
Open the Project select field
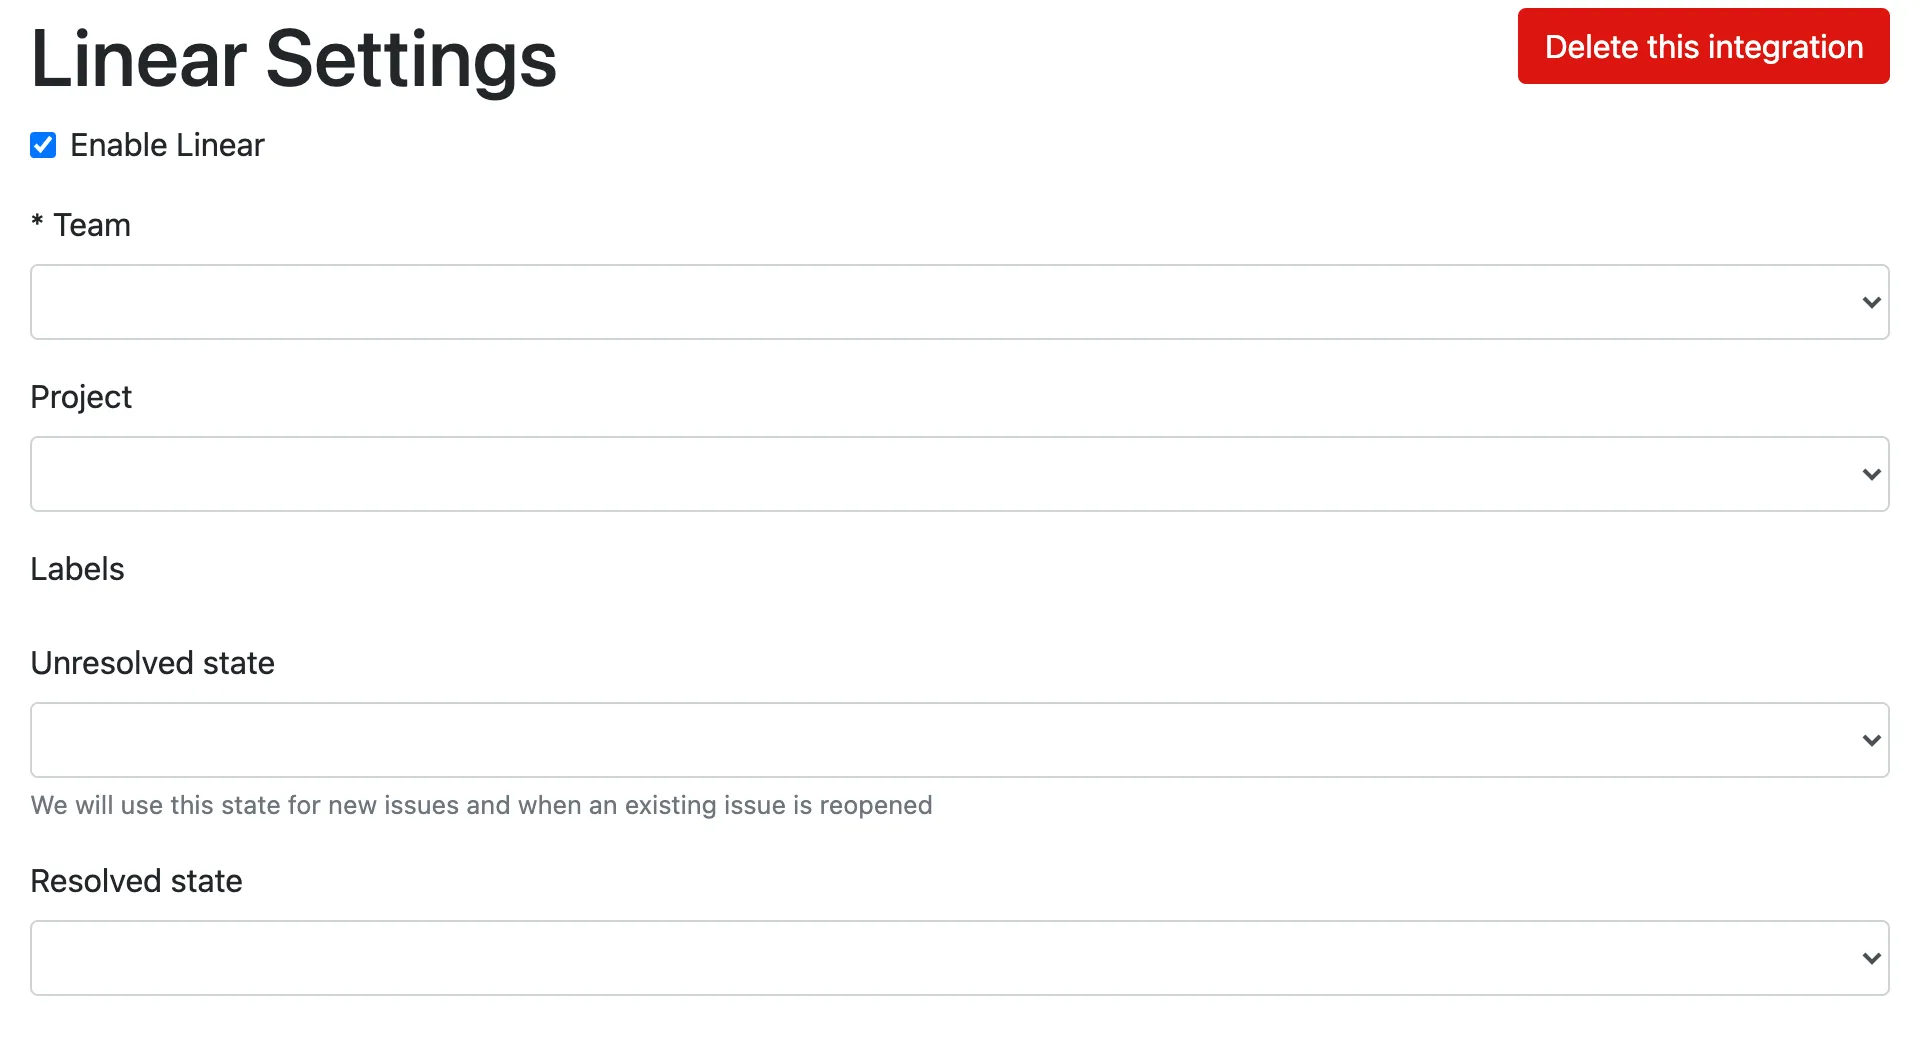coord(940,474)
